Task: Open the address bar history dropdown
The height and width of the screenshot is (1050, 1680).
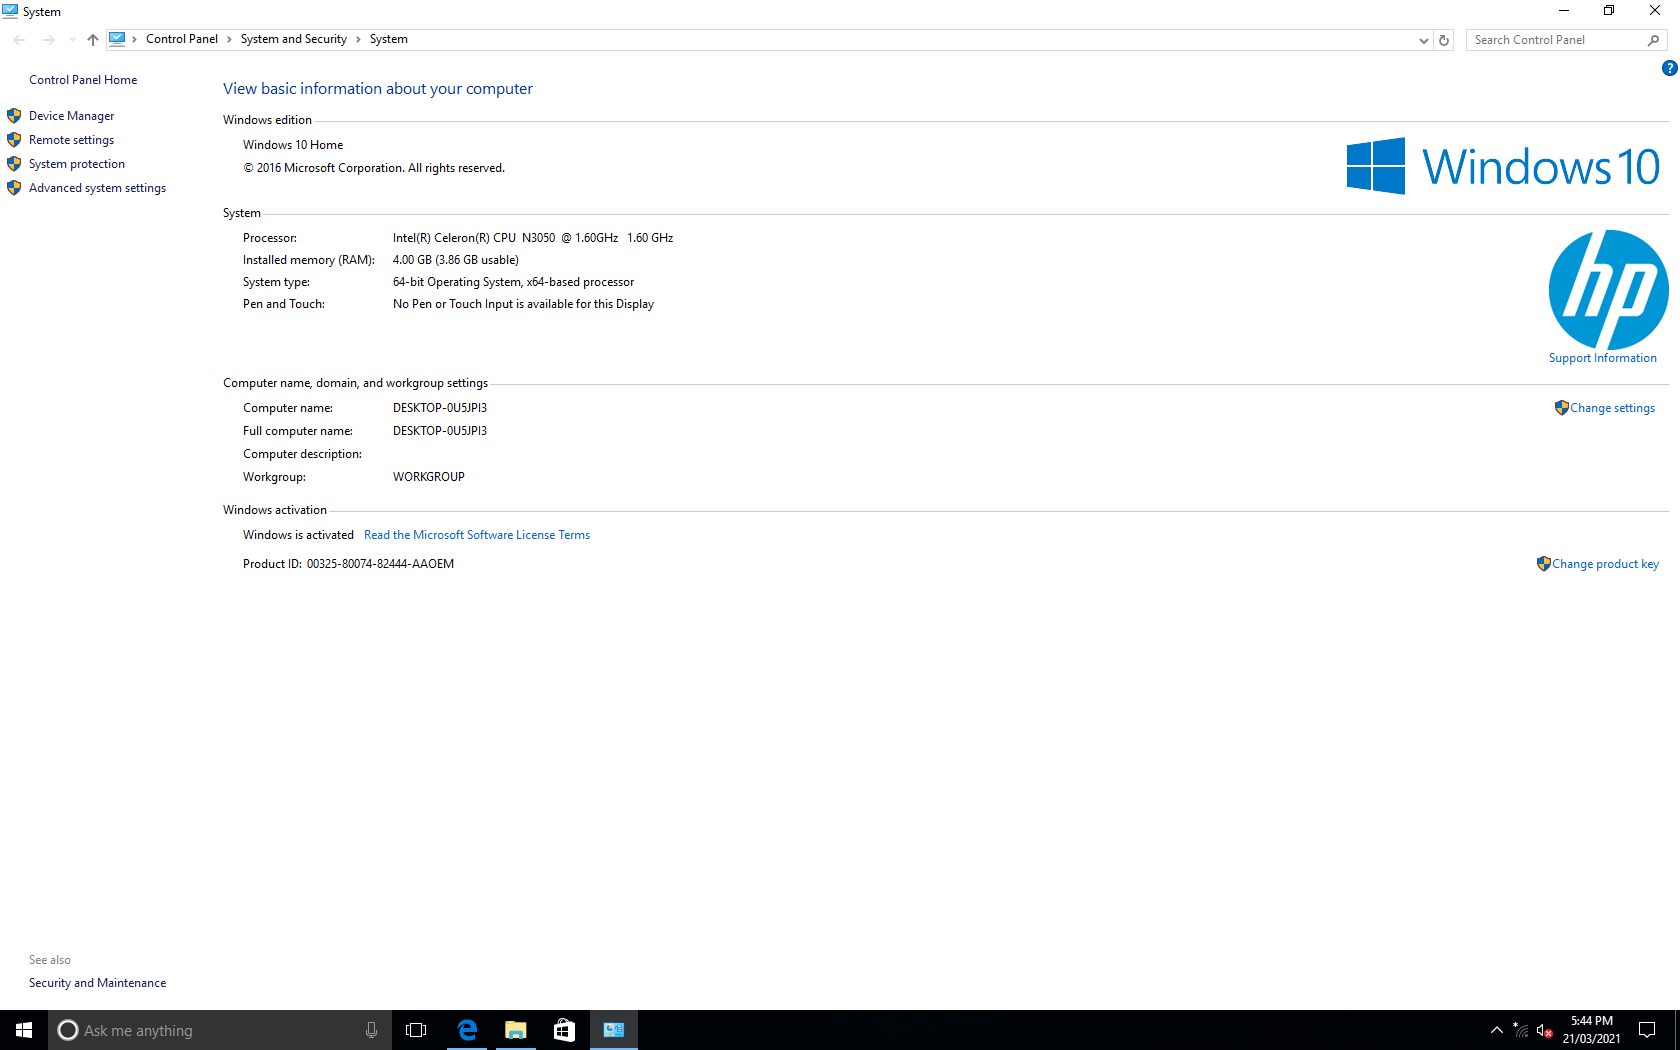Action: point(1423,40)
